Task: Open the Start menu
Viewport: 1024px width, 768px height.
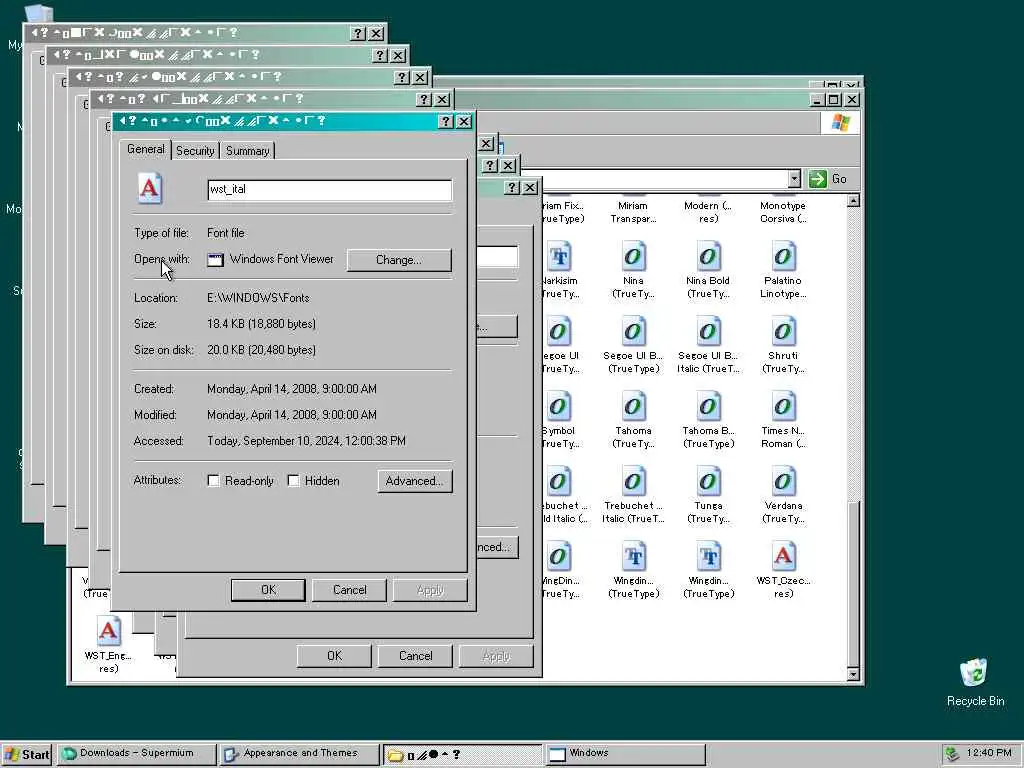Action: (27, 754)
